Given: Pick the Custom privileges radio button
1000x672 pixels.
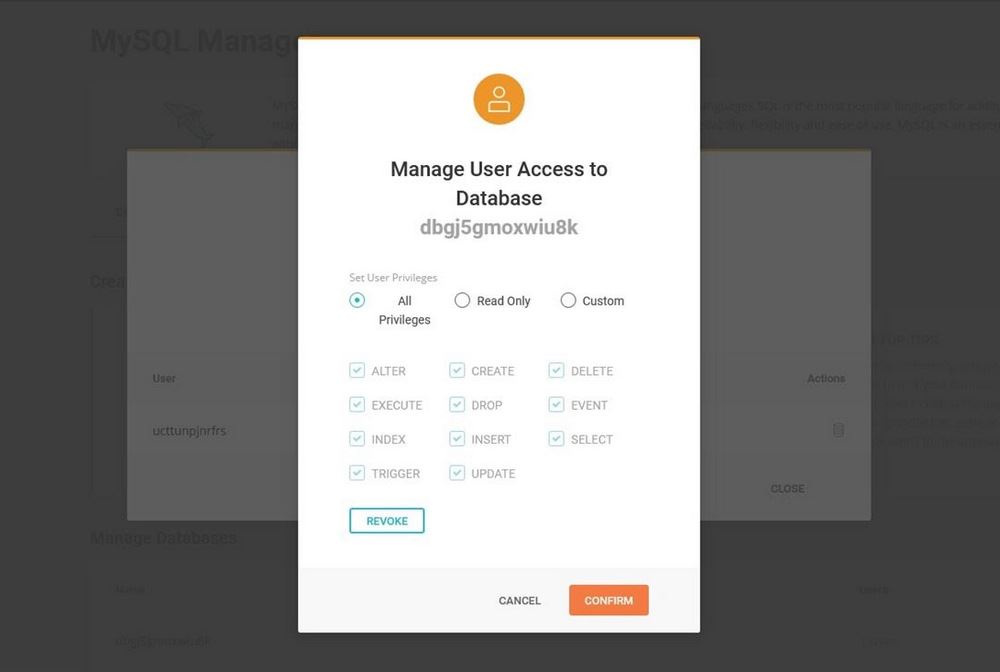Looking at the screenshot, I should pos(568,300).
